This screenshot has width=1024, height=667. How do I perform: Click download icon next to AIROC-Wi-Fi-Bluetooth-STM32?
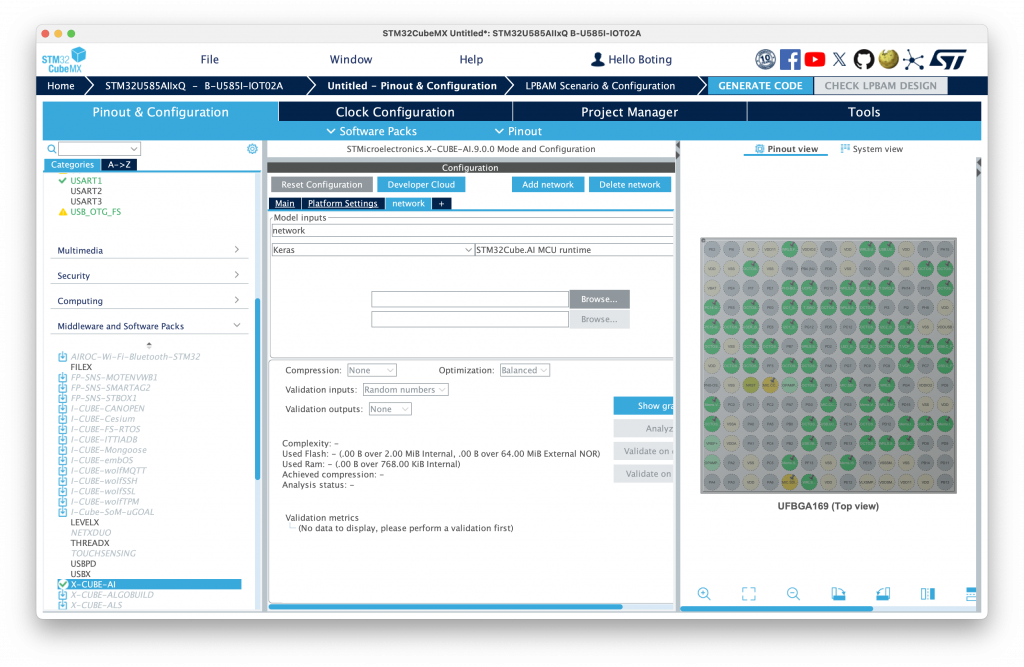[x=63, y=357]
